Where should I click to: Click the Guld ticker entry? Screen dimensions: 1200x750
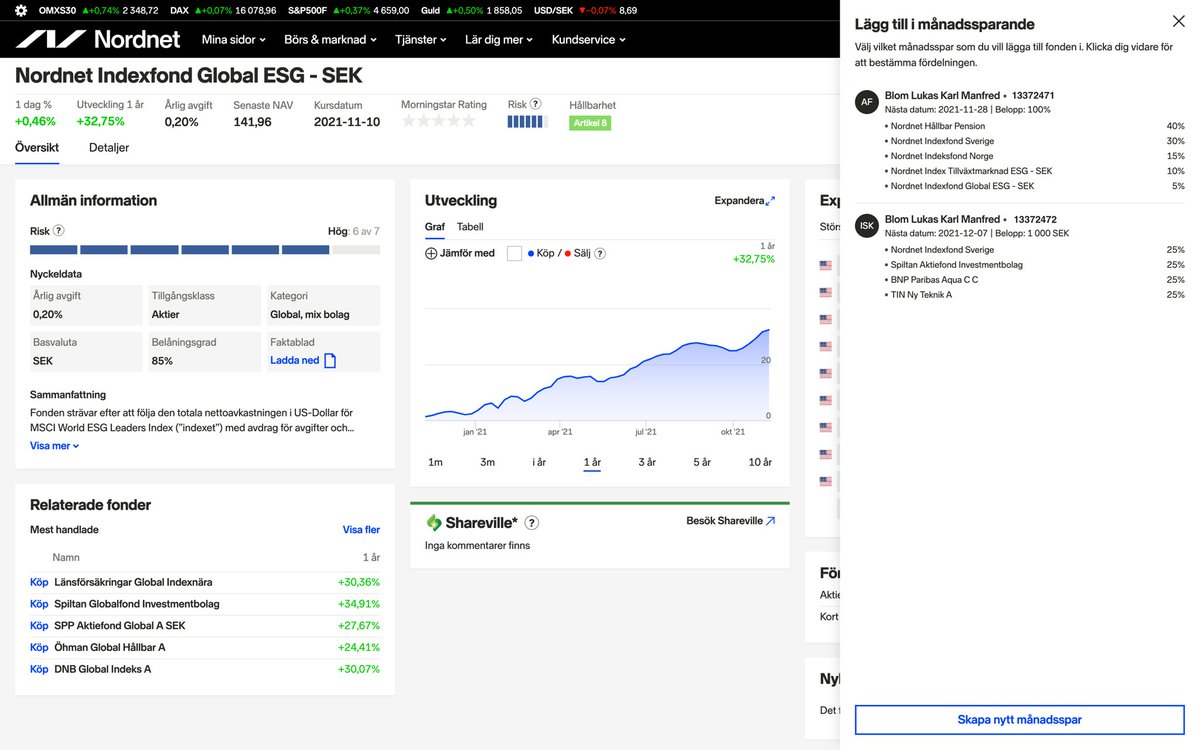(471, 10)
